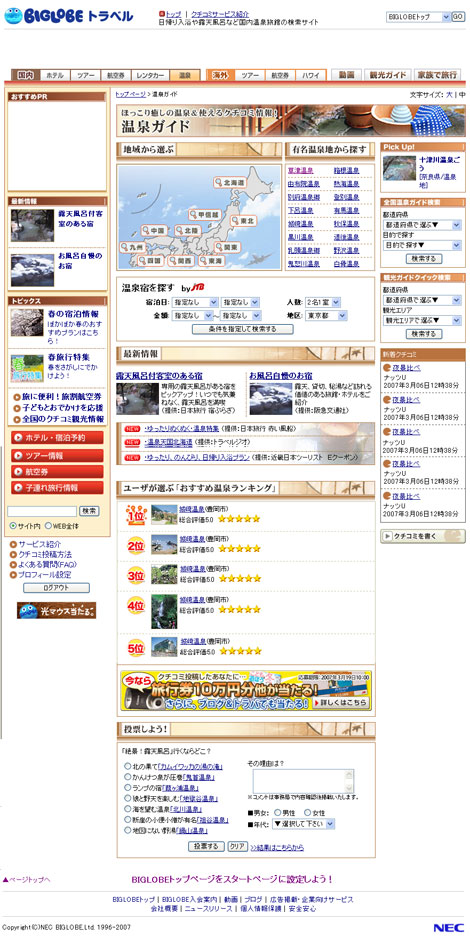Viewport: 470px width, 945px height.
Task: Click the 光マウス当たる banner
Action: click(x=57, y=611)
